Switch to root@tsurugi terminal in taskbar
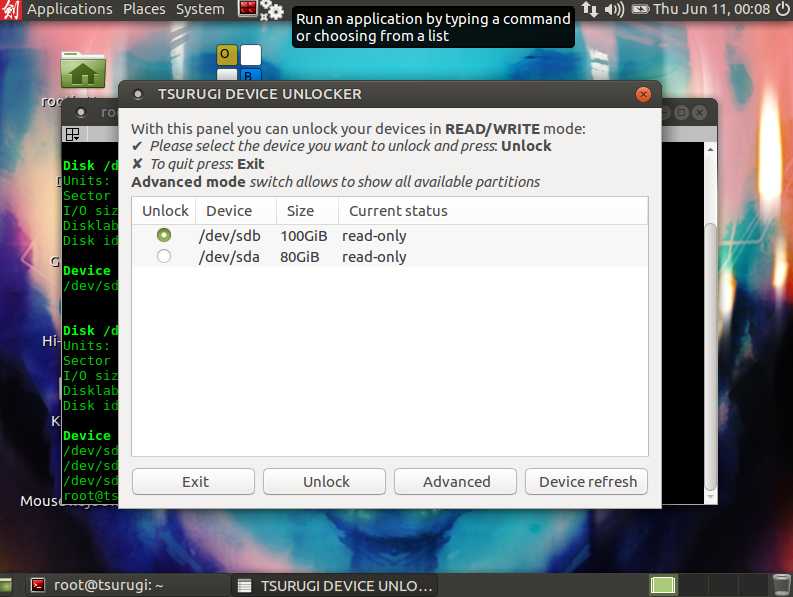Screen dimensions: 793x597 pos(127,585)
